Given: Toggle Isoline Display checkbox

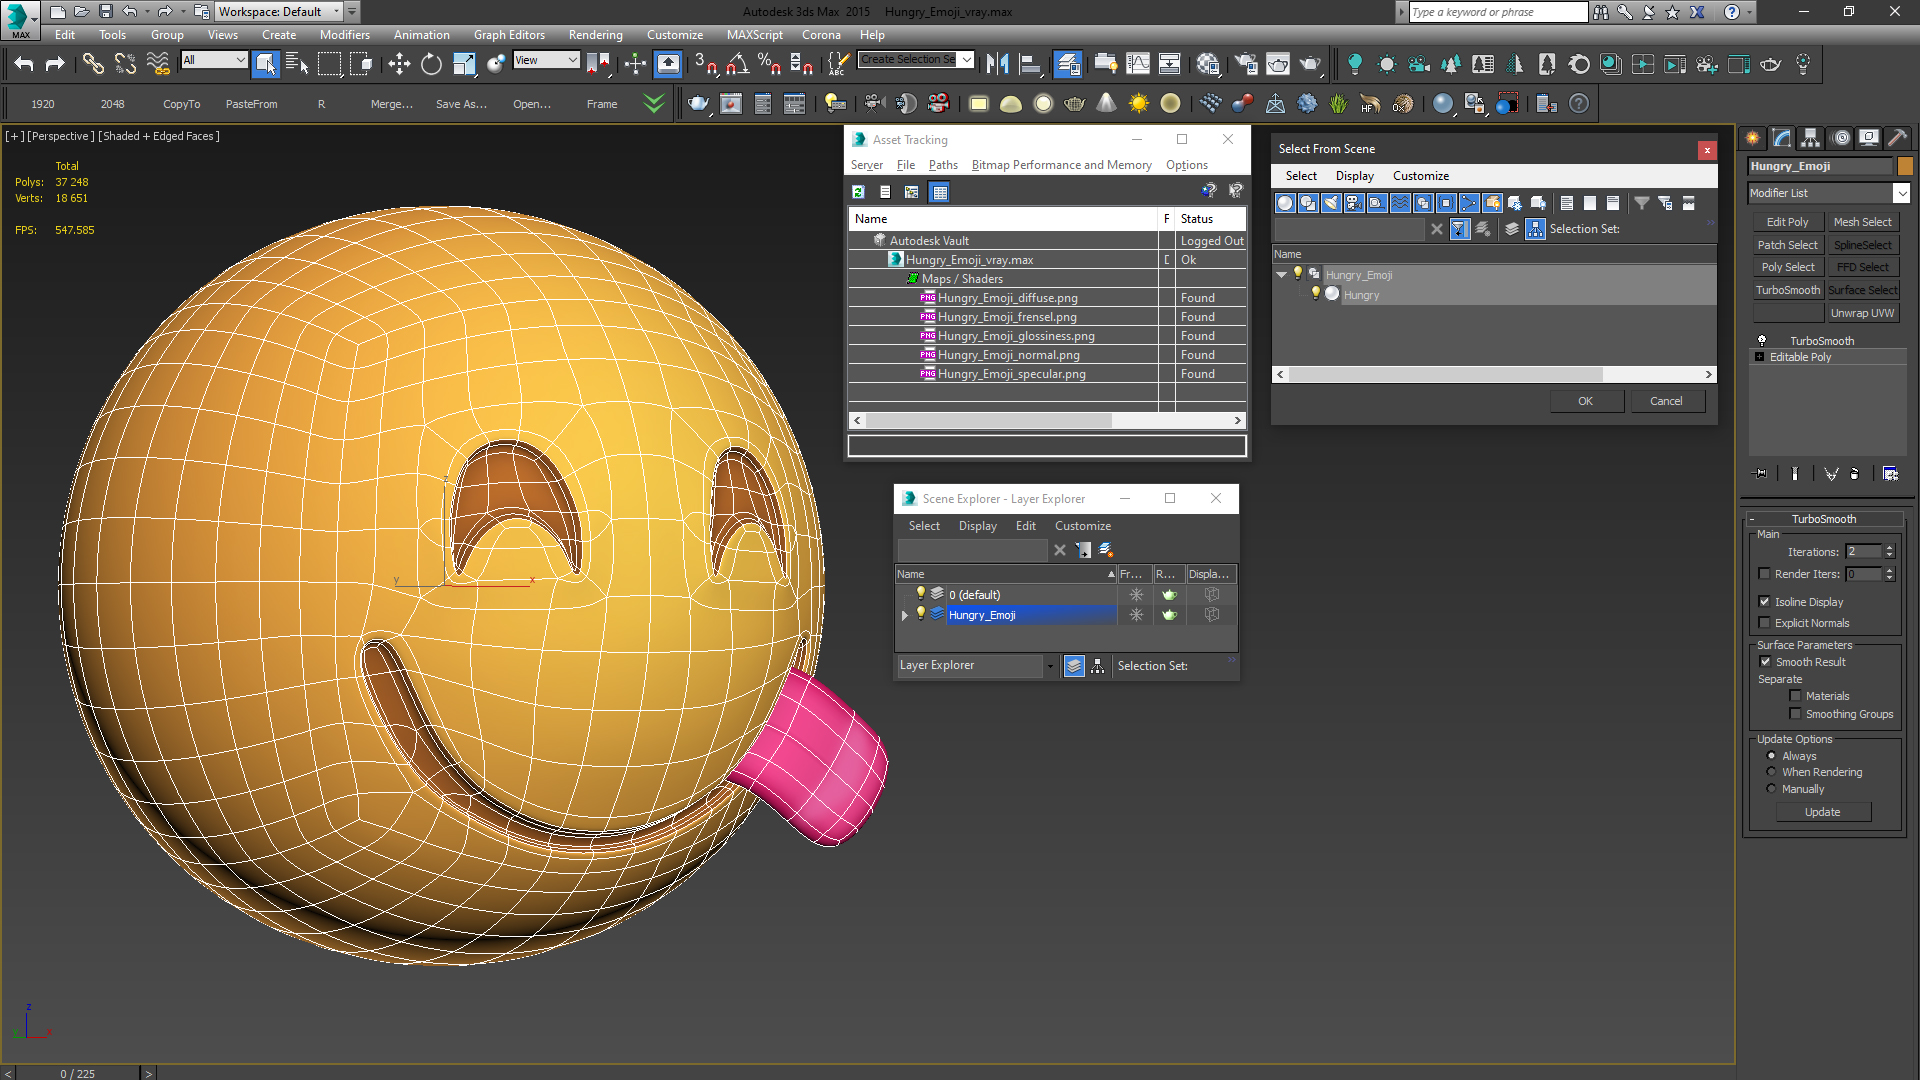Looking at the screenshot, I should pos(1765,601).
